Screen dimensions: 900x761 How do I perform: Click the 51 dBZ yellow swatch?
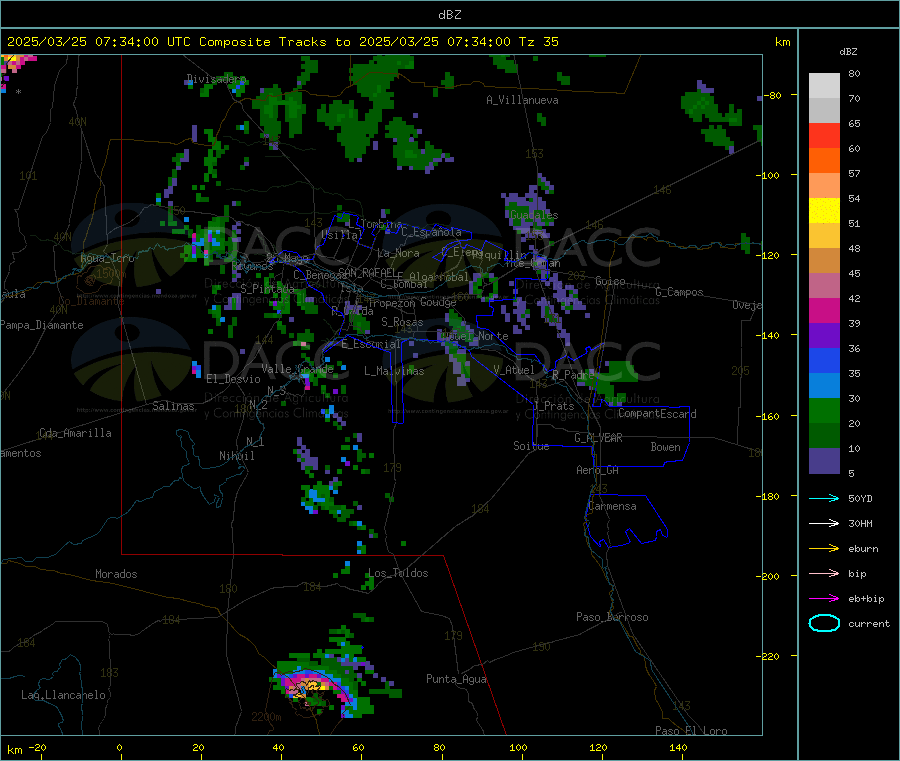pyautogui.click(x=824, y=211)
